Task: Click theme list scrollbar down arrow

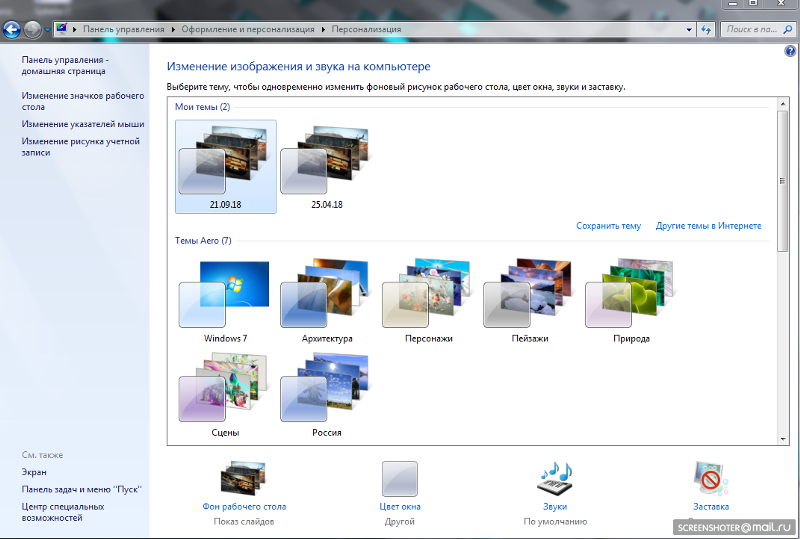Action: coord(783,439)
